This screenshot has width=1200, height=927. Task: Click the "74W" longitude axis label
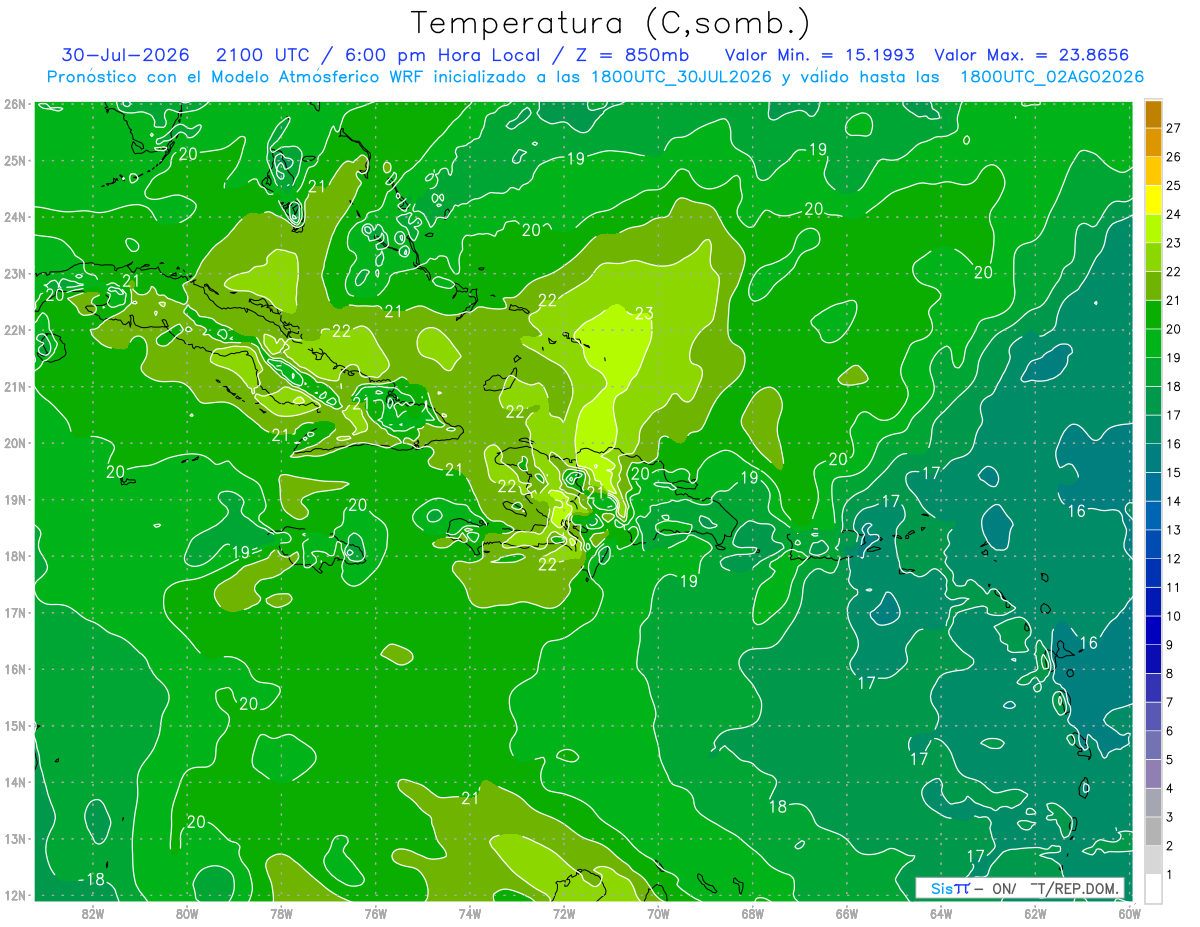pos(469,912)
